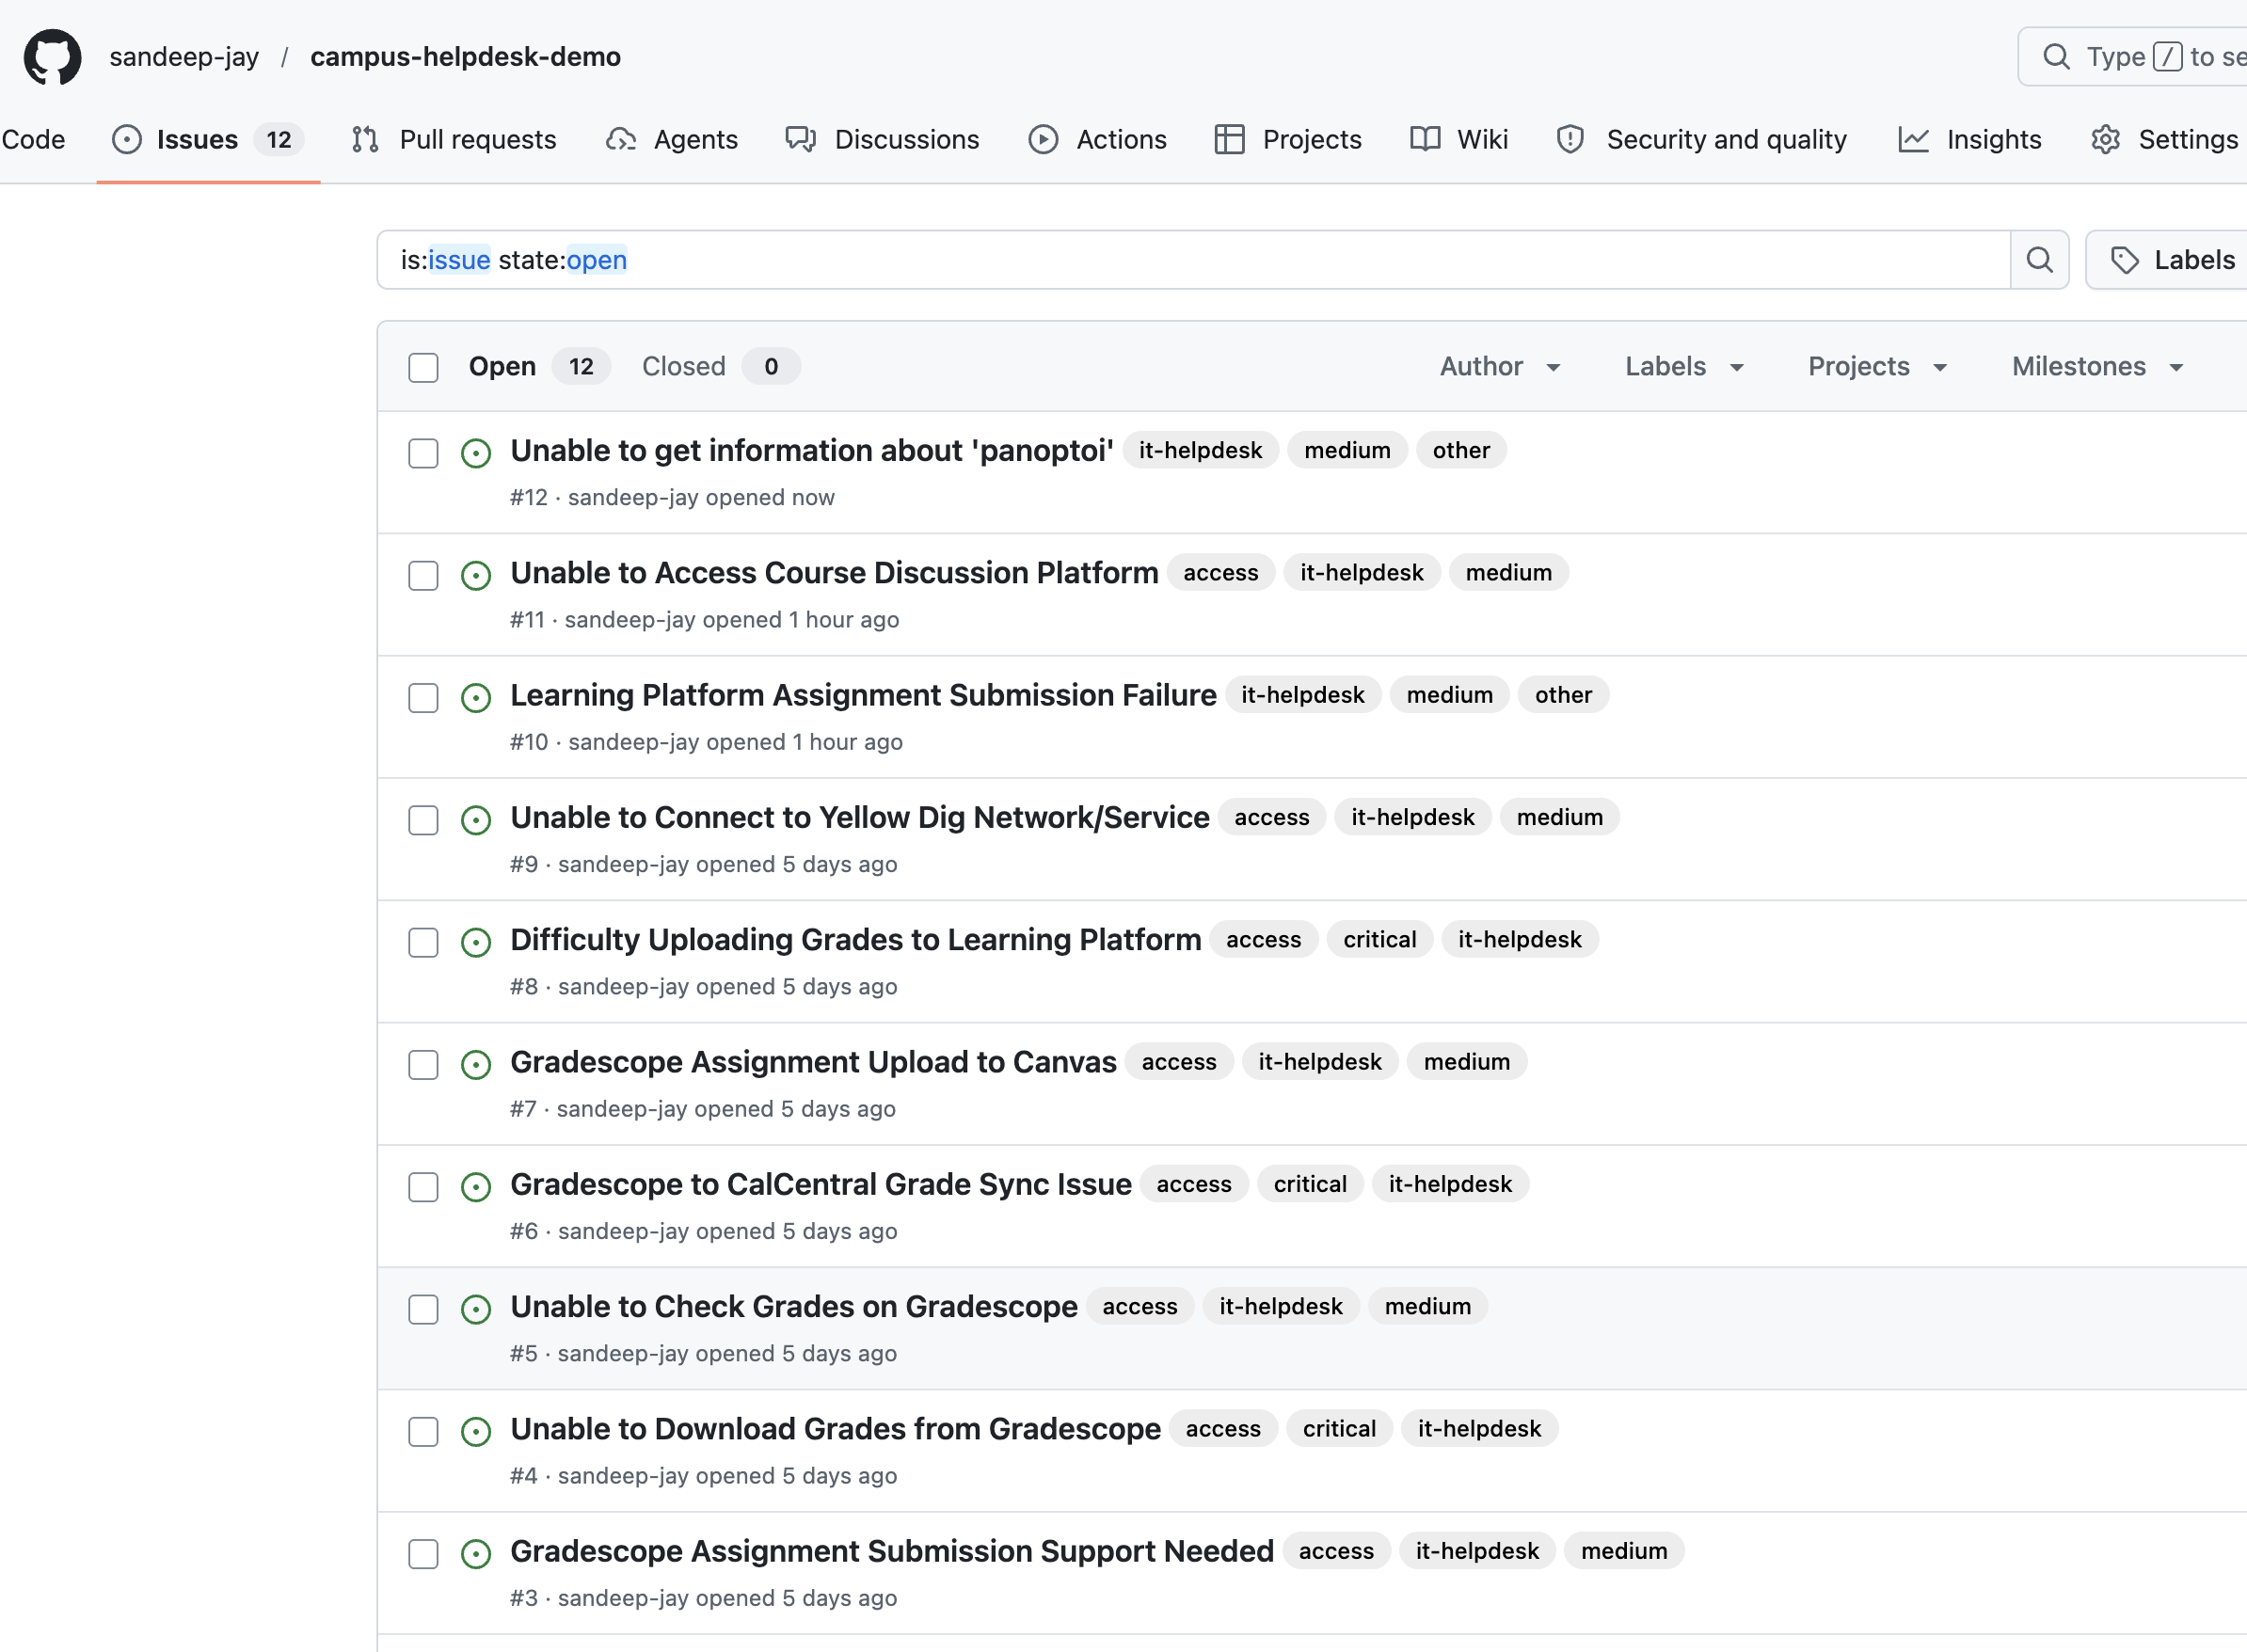Open the Labels filter dropdown in header

tap(1685, 366)
